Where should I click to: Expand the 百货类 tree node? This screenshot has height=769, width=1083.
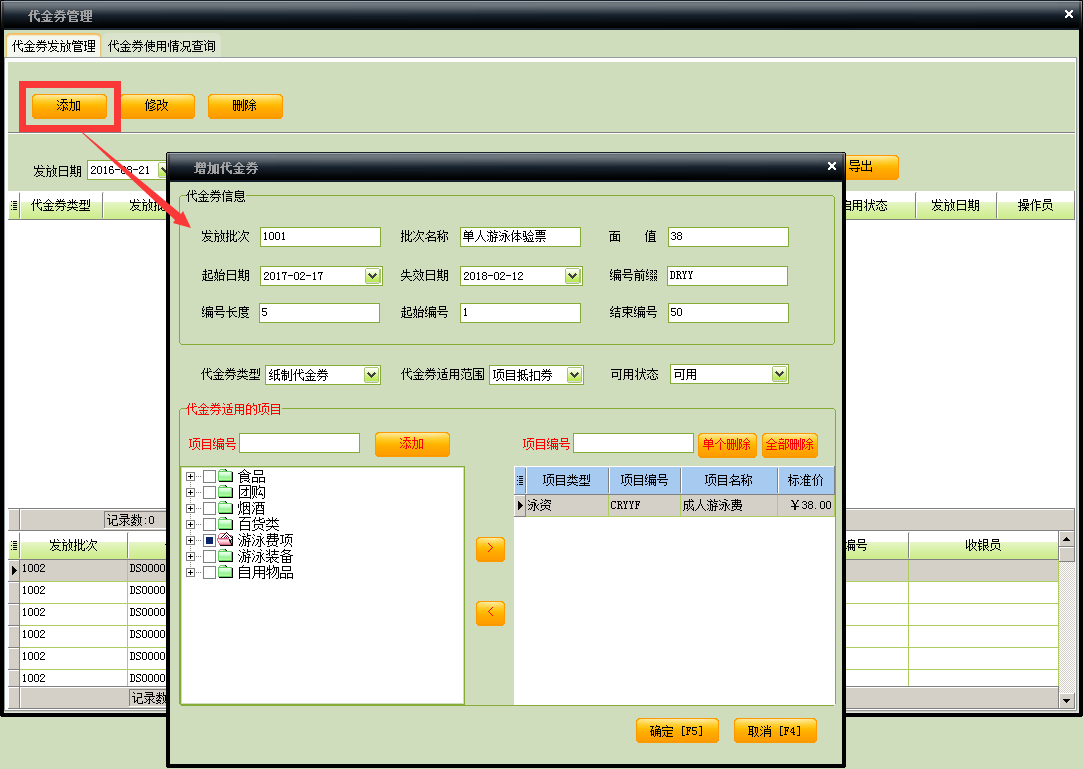[x=191, y=524]
